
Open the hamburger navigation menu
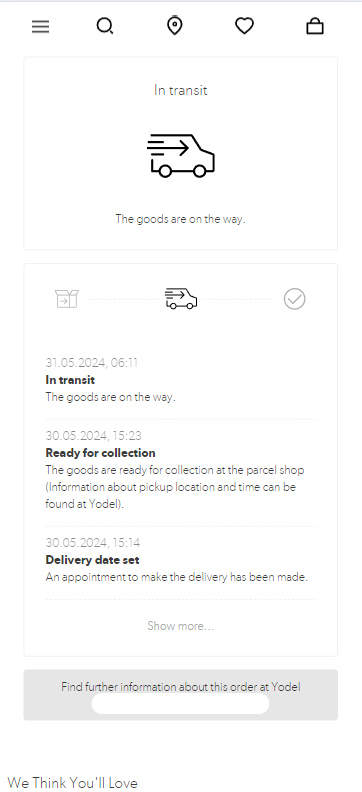(x=40, y=26)
